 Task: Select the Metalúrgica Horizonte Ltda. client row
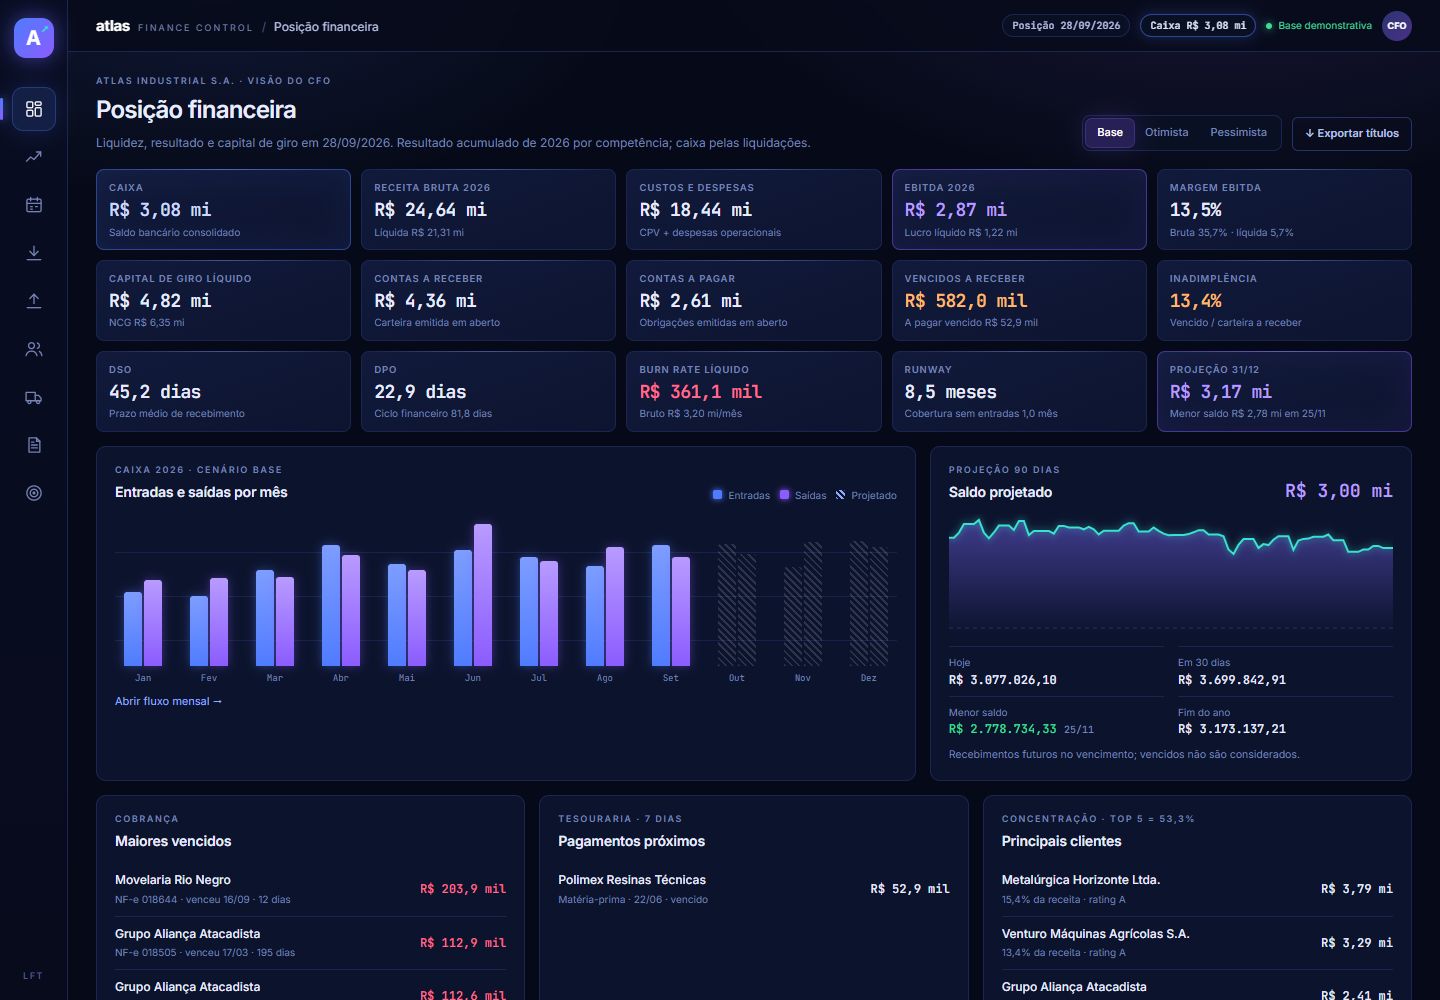tap(1197, 889)
